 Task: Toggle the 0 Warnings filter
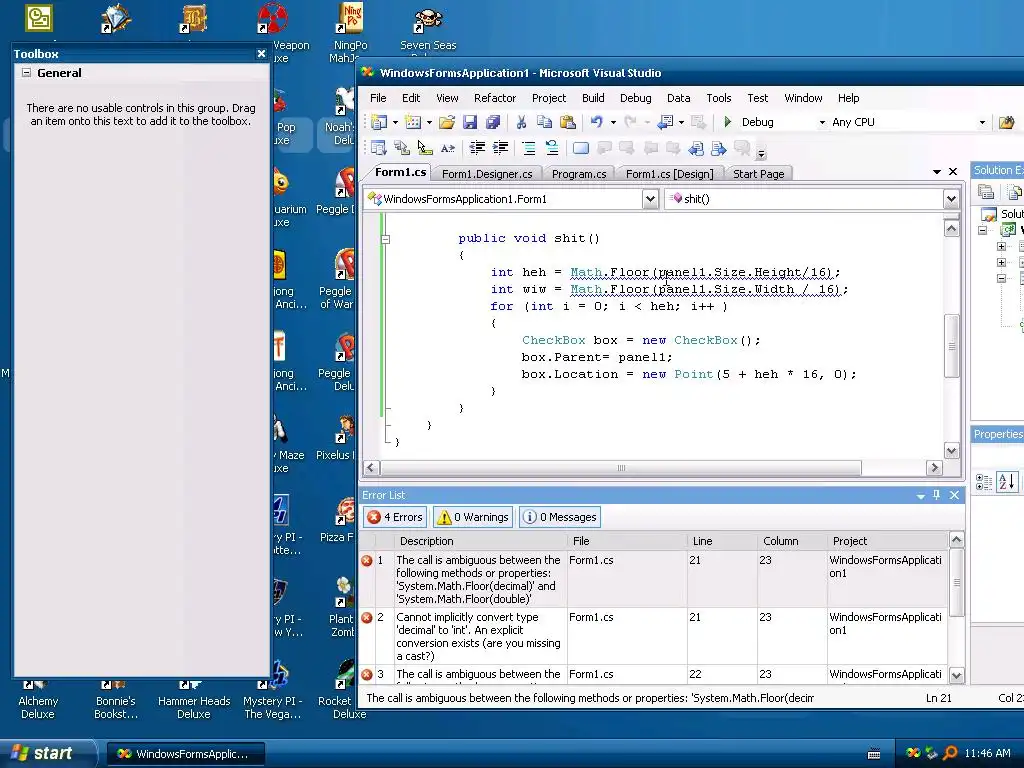tap(473, 517)
